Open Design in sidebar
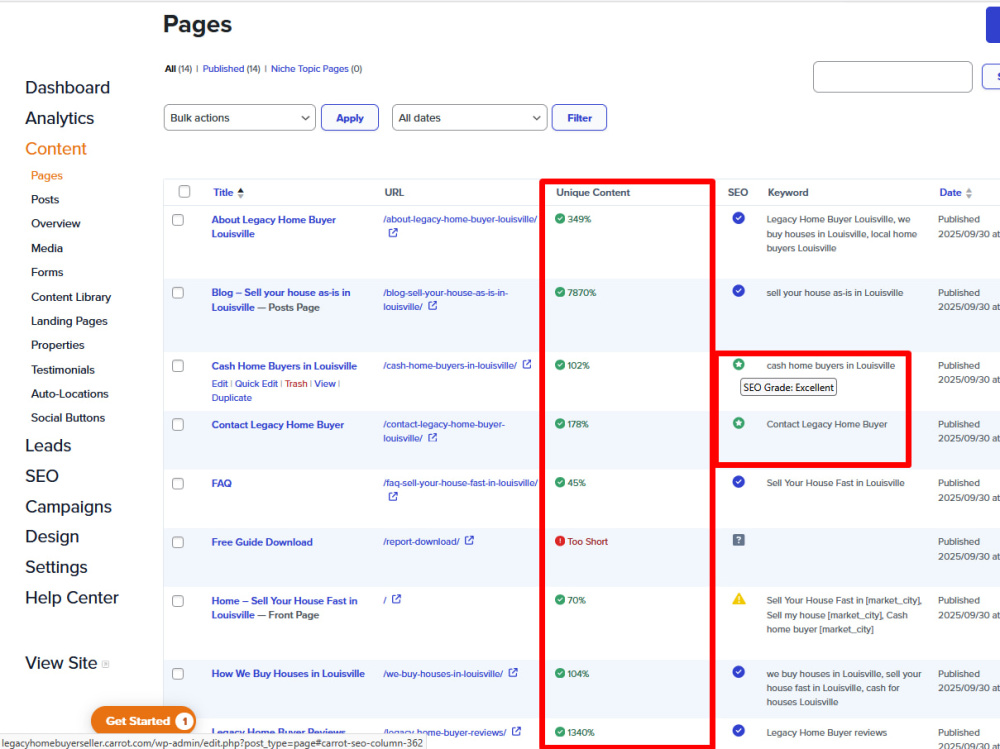 tap(52, 537)
